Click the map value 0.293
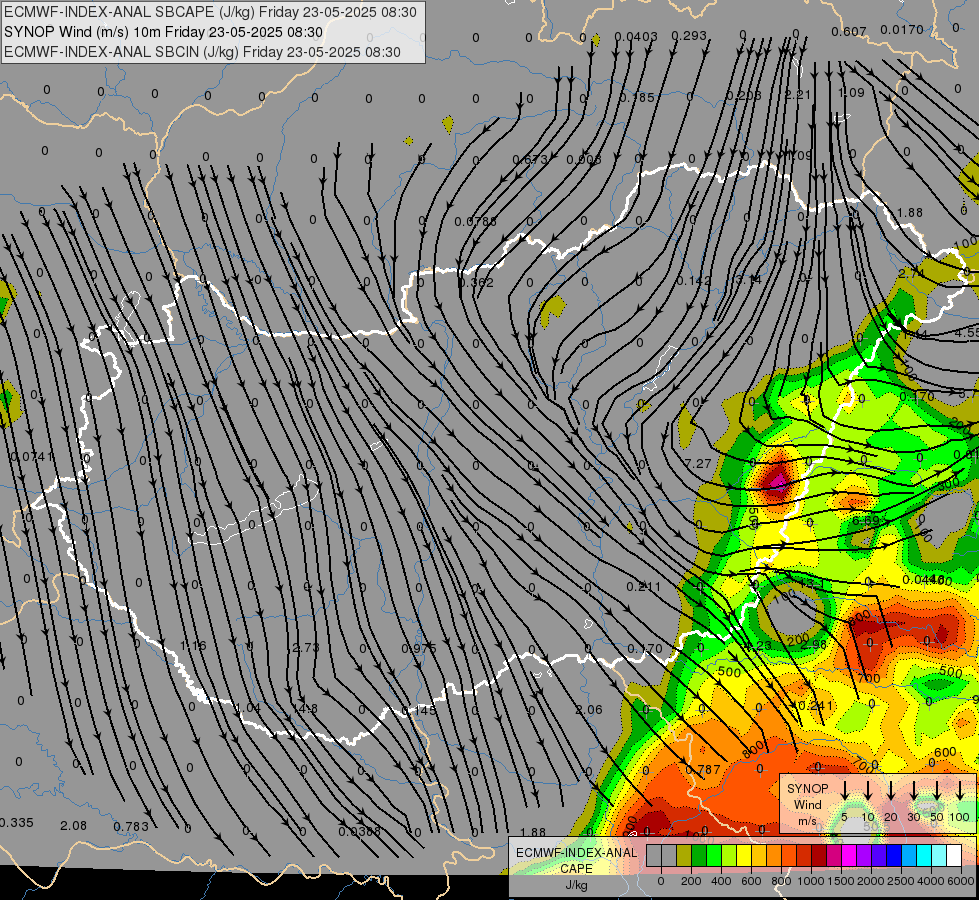Viewport: 979px width, 900px height. coord(689,36)
